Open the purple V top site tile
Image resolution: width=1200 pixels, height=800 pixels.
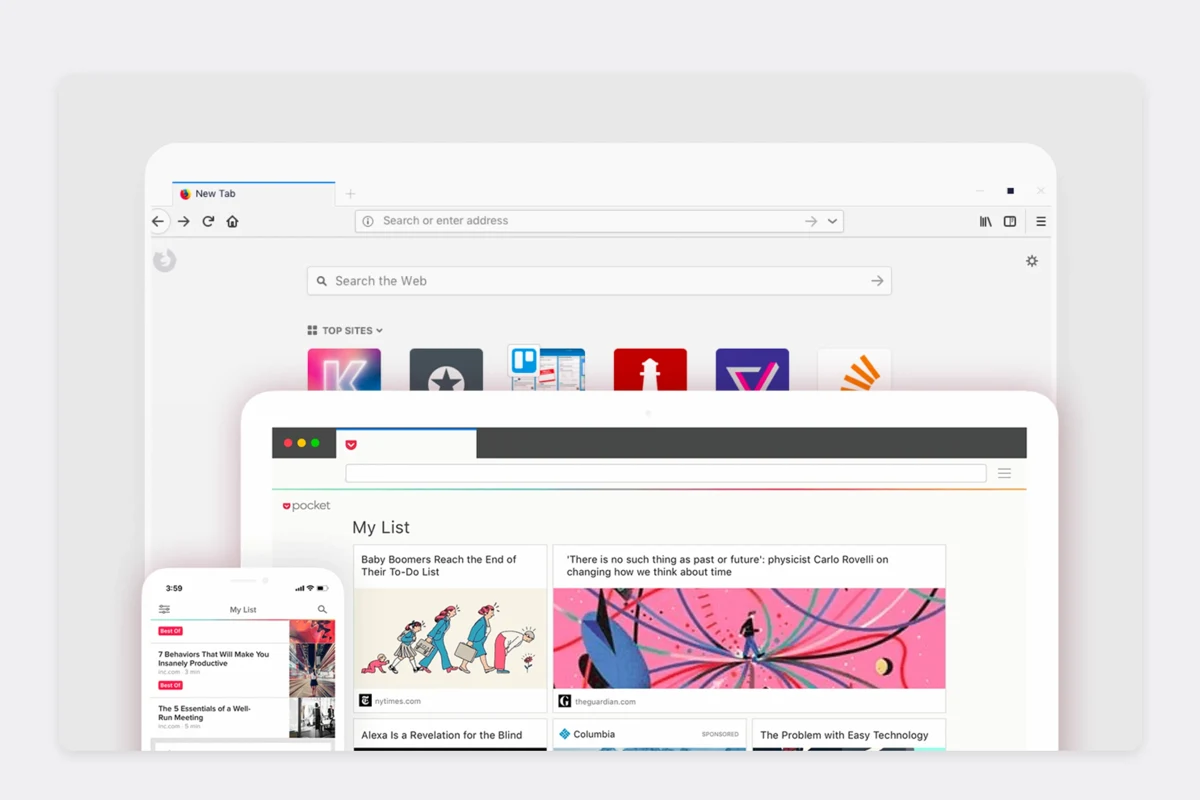[x=752, y=369]
